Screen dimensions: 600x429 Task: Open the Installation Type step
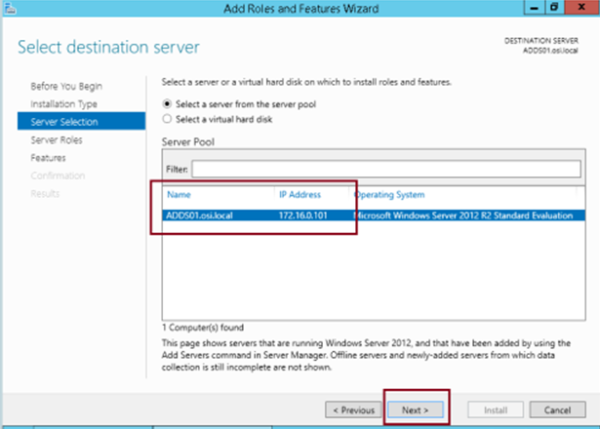pos(64,103)
